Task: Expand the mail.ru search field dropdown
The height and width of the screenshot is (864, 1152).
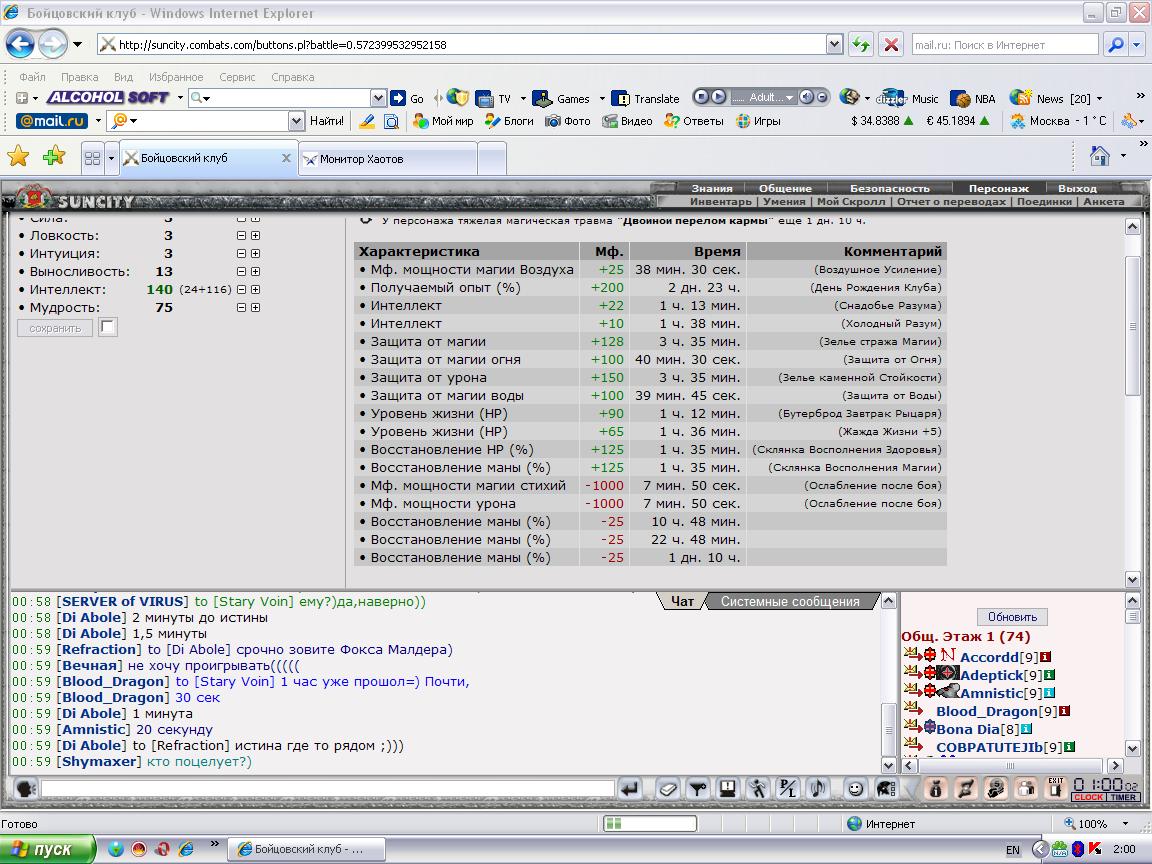Action: [x=296, y=120]
